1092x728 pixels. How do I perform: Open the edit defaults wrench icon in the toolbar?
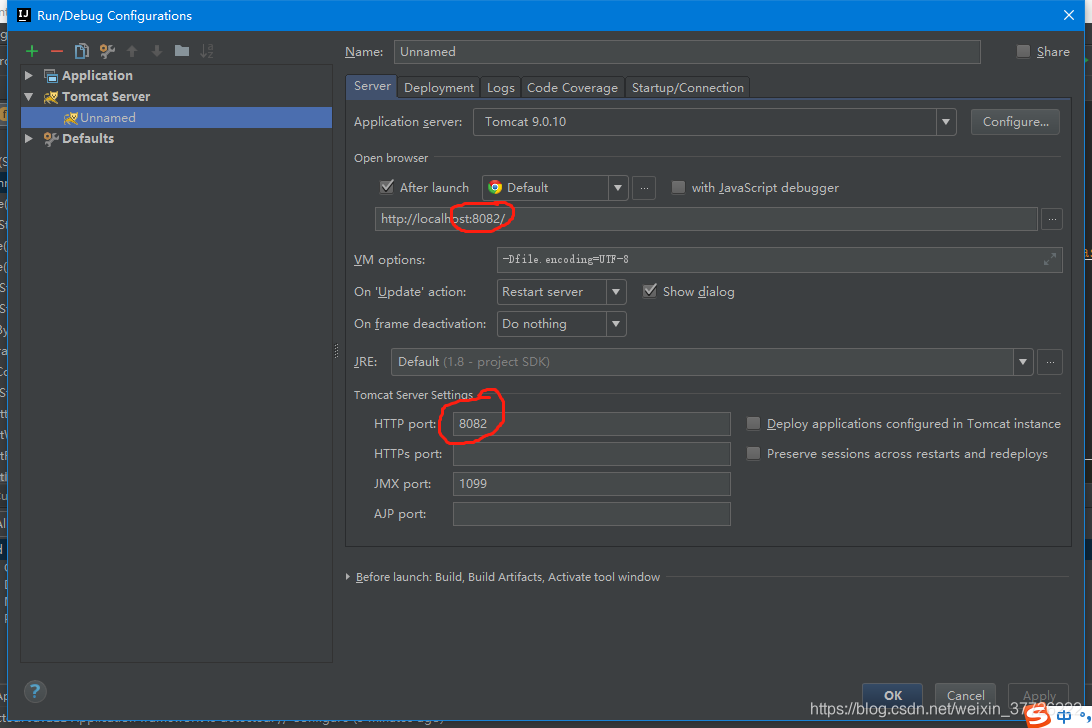click(x=107, y=51)
